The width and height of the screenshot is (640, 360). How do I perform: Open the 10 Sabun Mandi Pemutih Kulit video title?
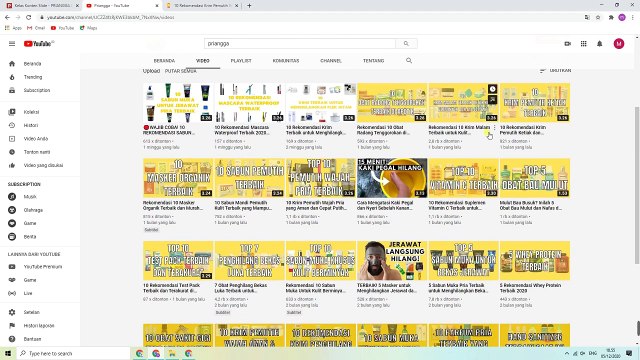tap(243, 205)
